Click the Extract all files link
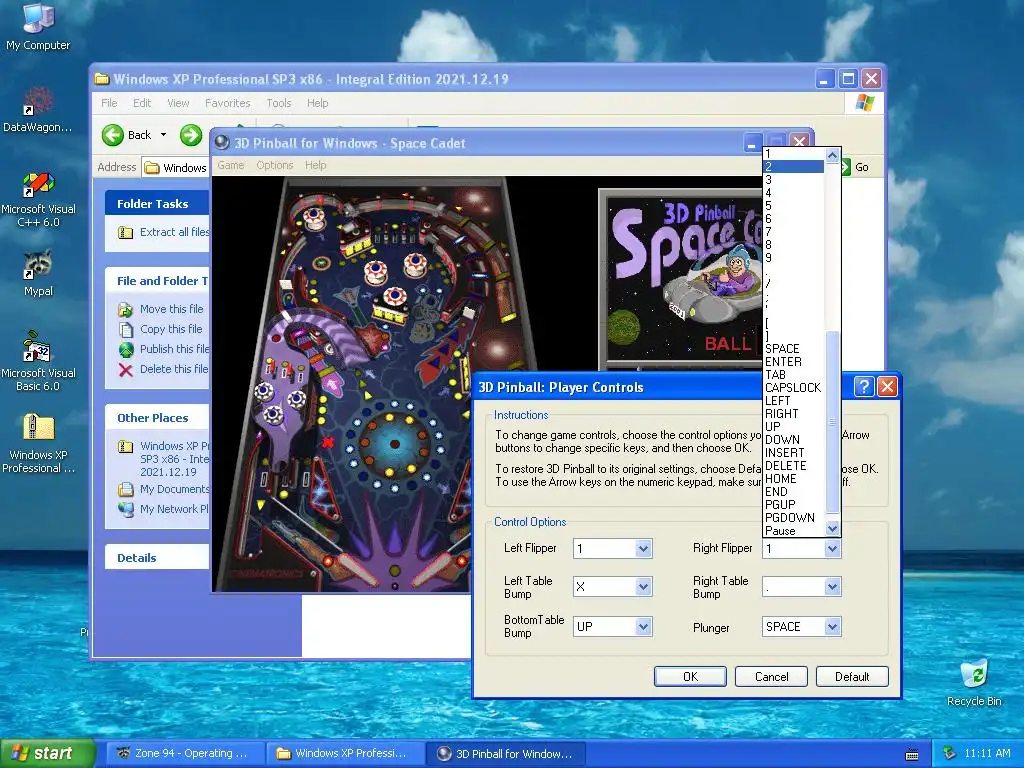 [174, 232]
